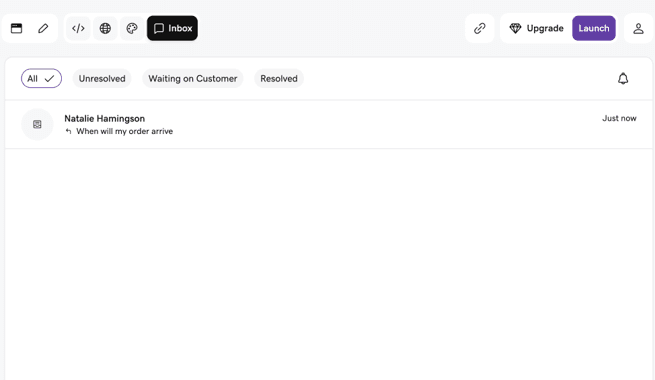This screenshot has height=380, width=655.
Task: Open the globe domain icon
Action: pos(105,28)
